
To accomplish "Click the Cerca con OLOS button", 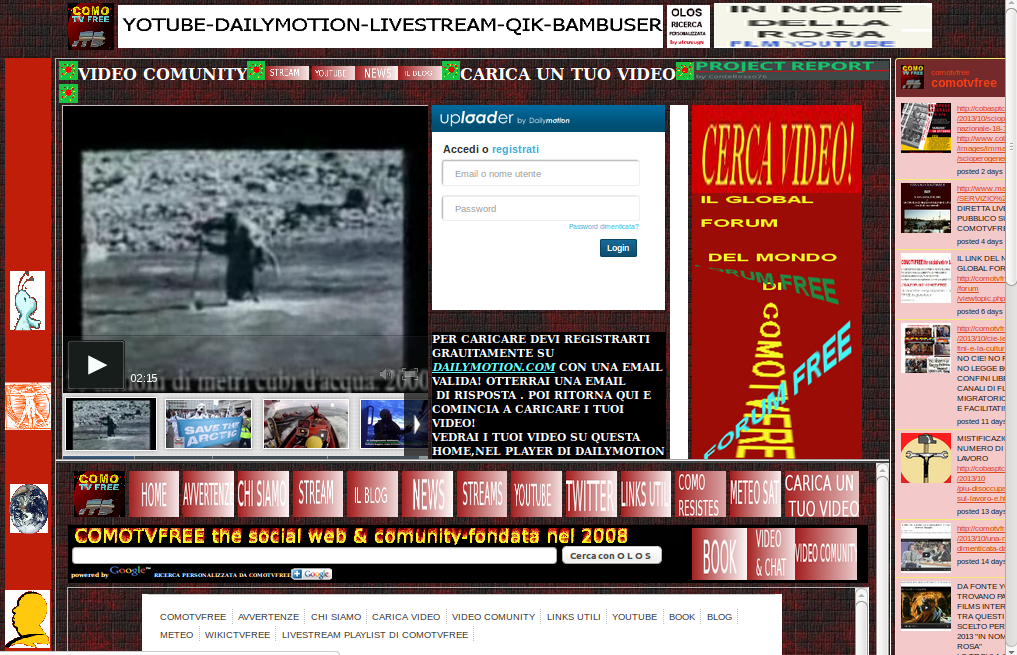I will pyautogui.click(x=611, y=556).
